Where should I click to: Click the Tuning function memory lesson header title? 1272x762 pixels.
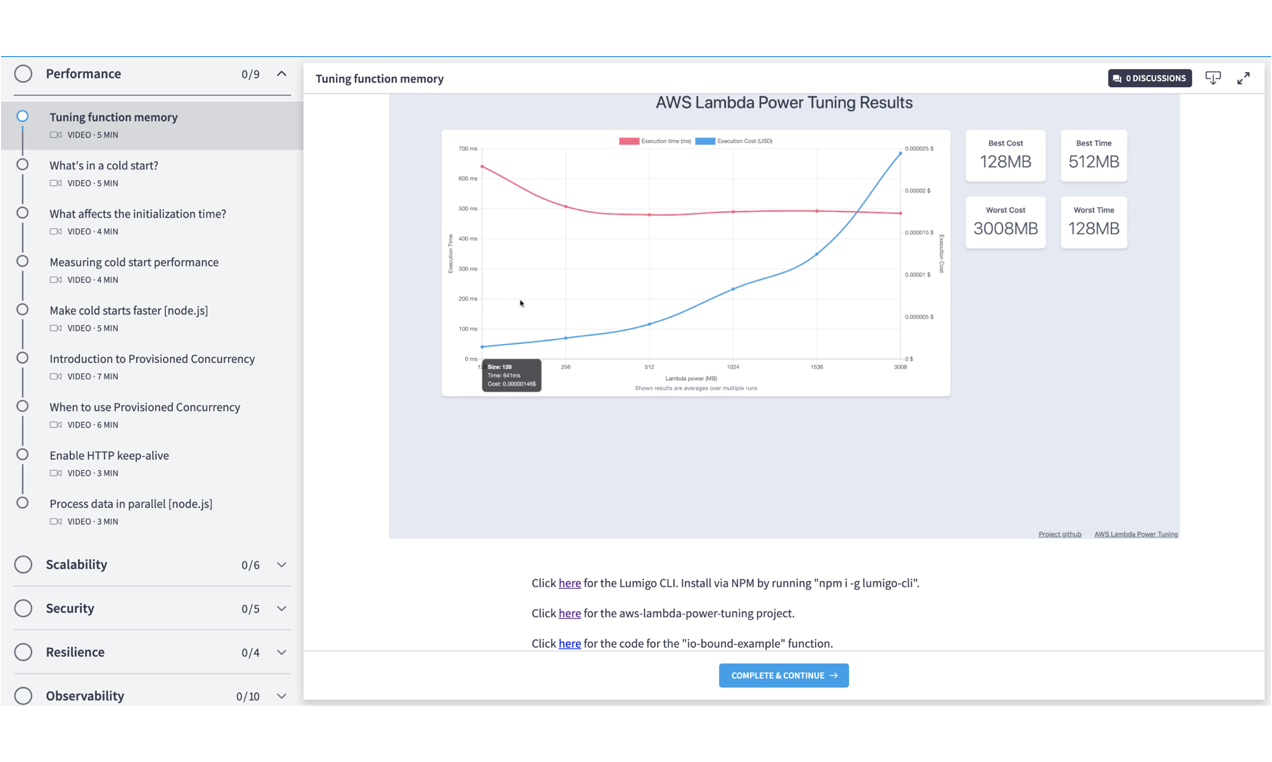(380, 78)
